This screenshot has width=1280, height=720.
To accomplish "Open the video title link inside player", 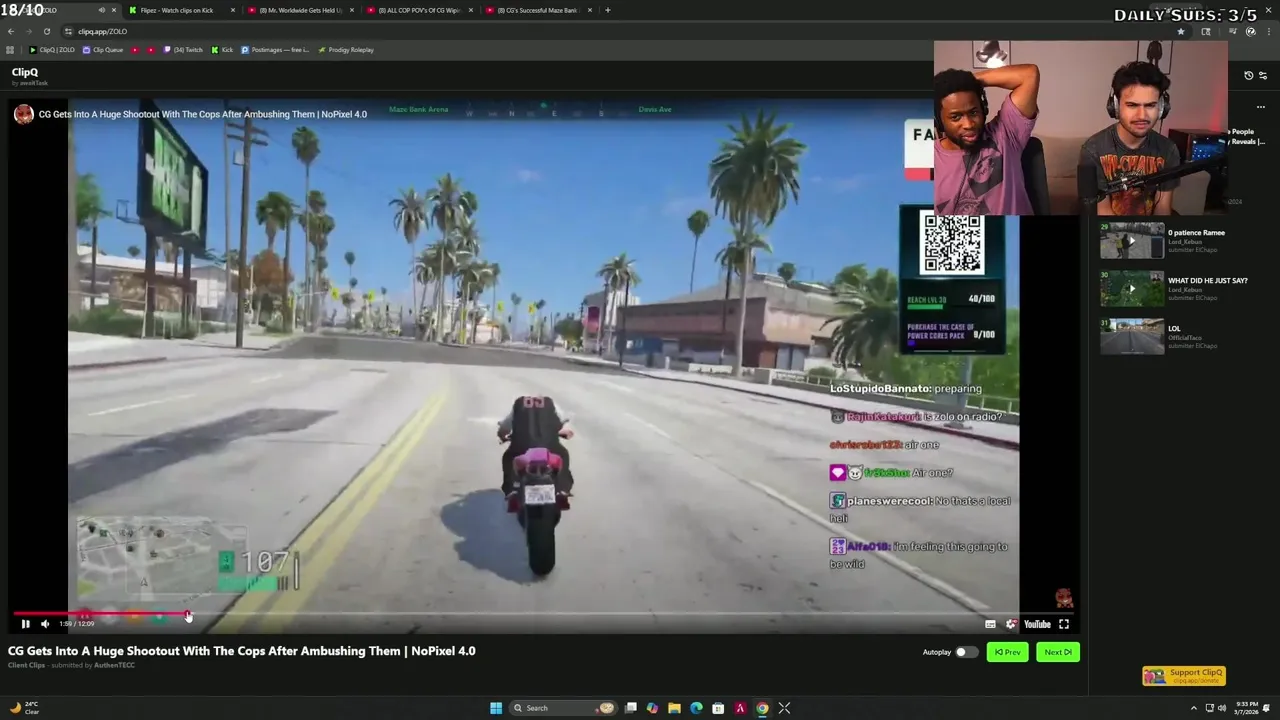I will pos(203,114).
